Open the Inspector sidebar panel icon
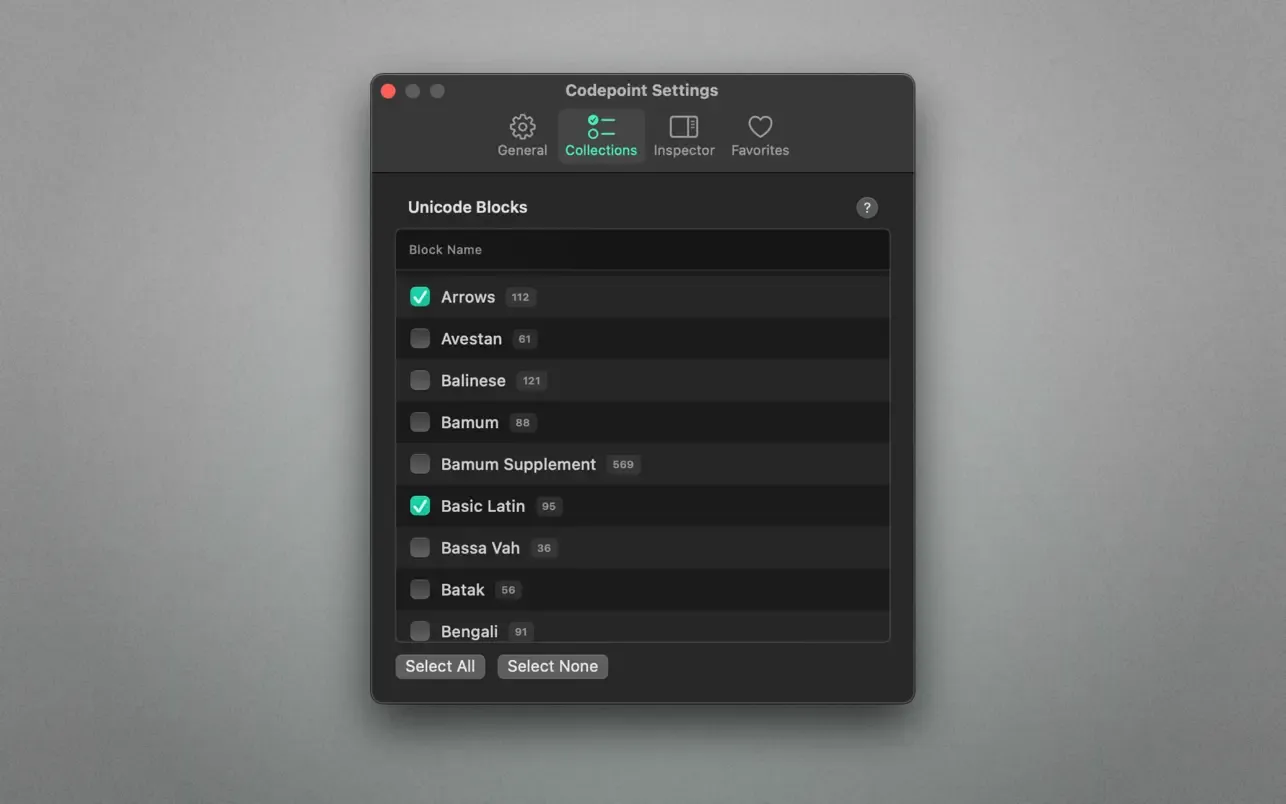 (x=684, y=127)
